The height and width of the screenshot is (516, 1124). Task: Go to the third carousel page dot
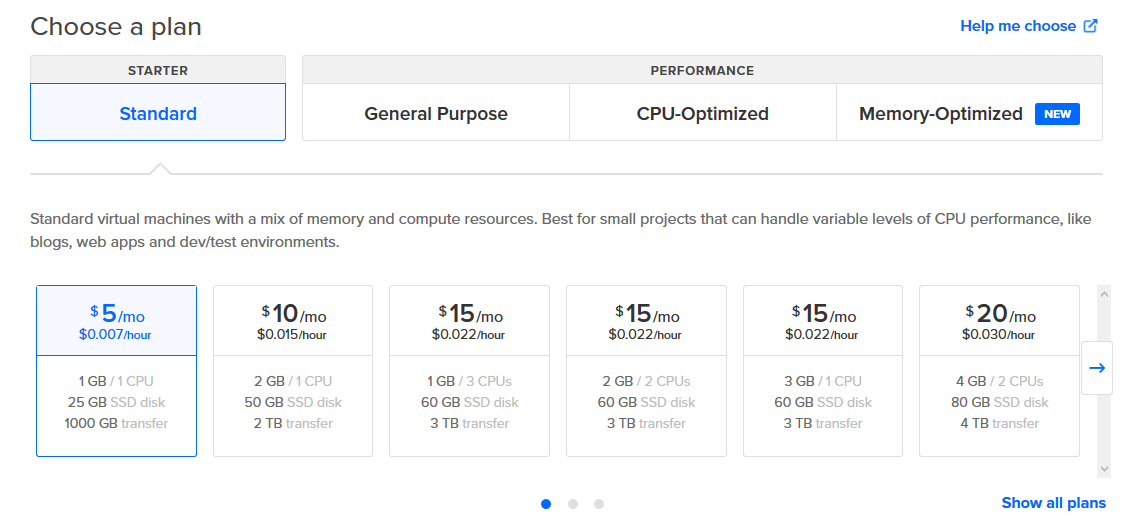tap(599, 504)
